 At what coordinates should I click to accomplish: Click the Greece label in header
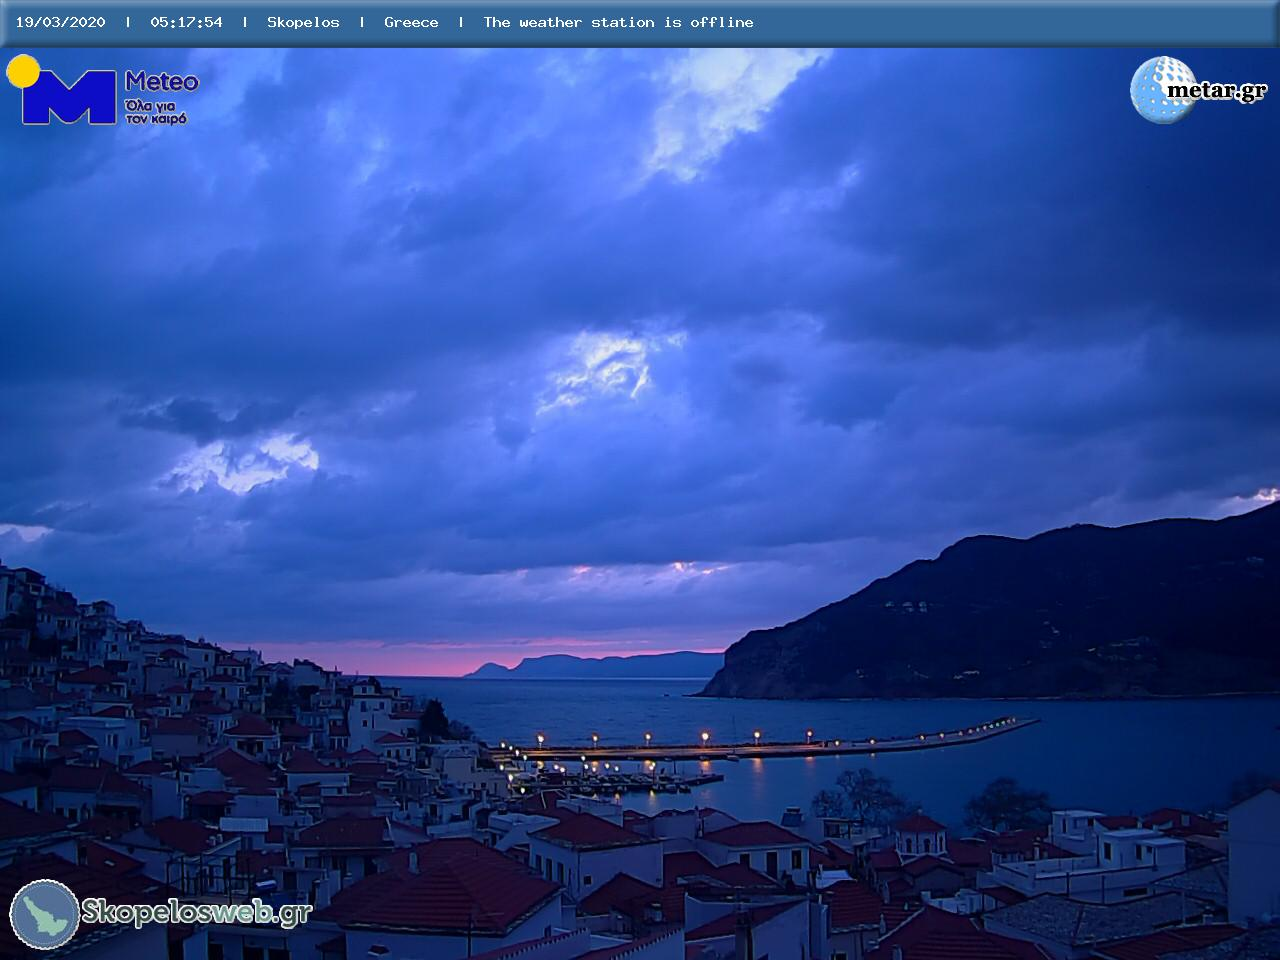coord(411,22)
